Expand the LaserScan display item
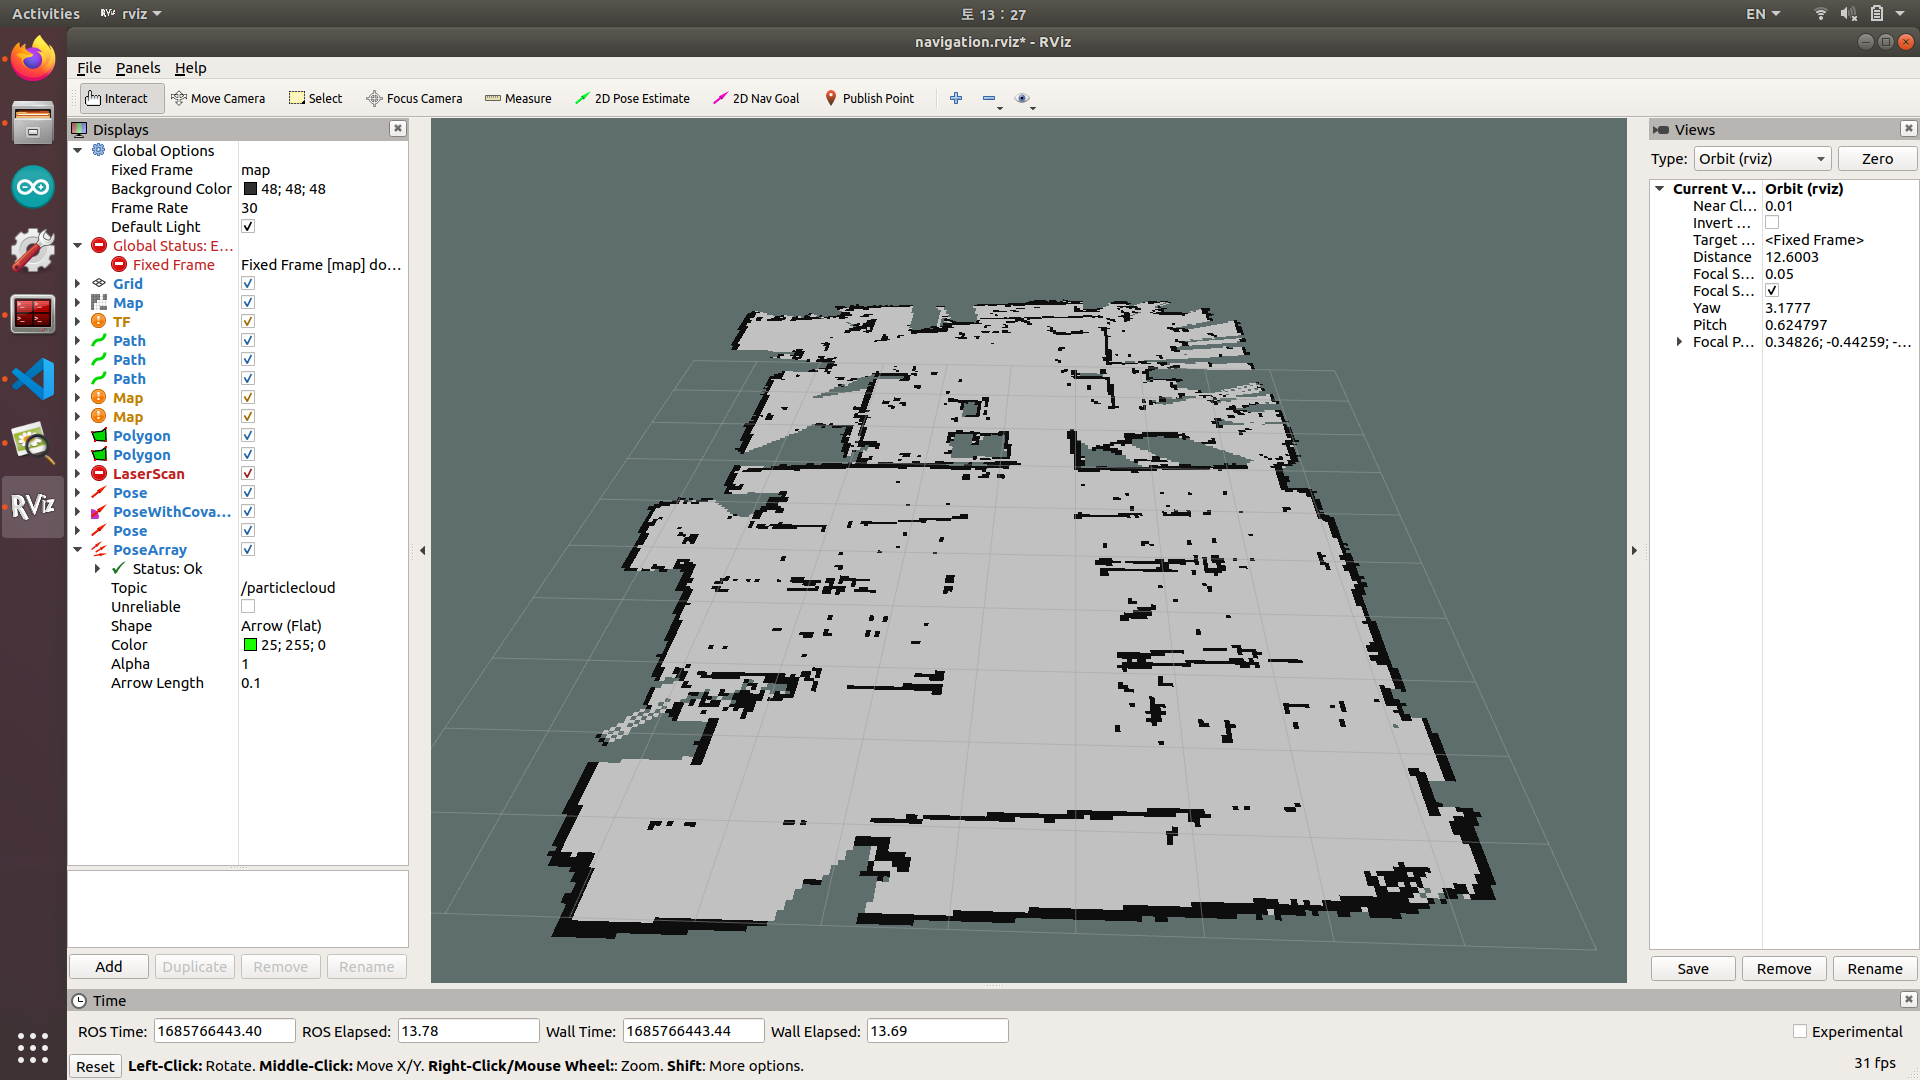1920x1080 pixels. (x=78, y=474)
